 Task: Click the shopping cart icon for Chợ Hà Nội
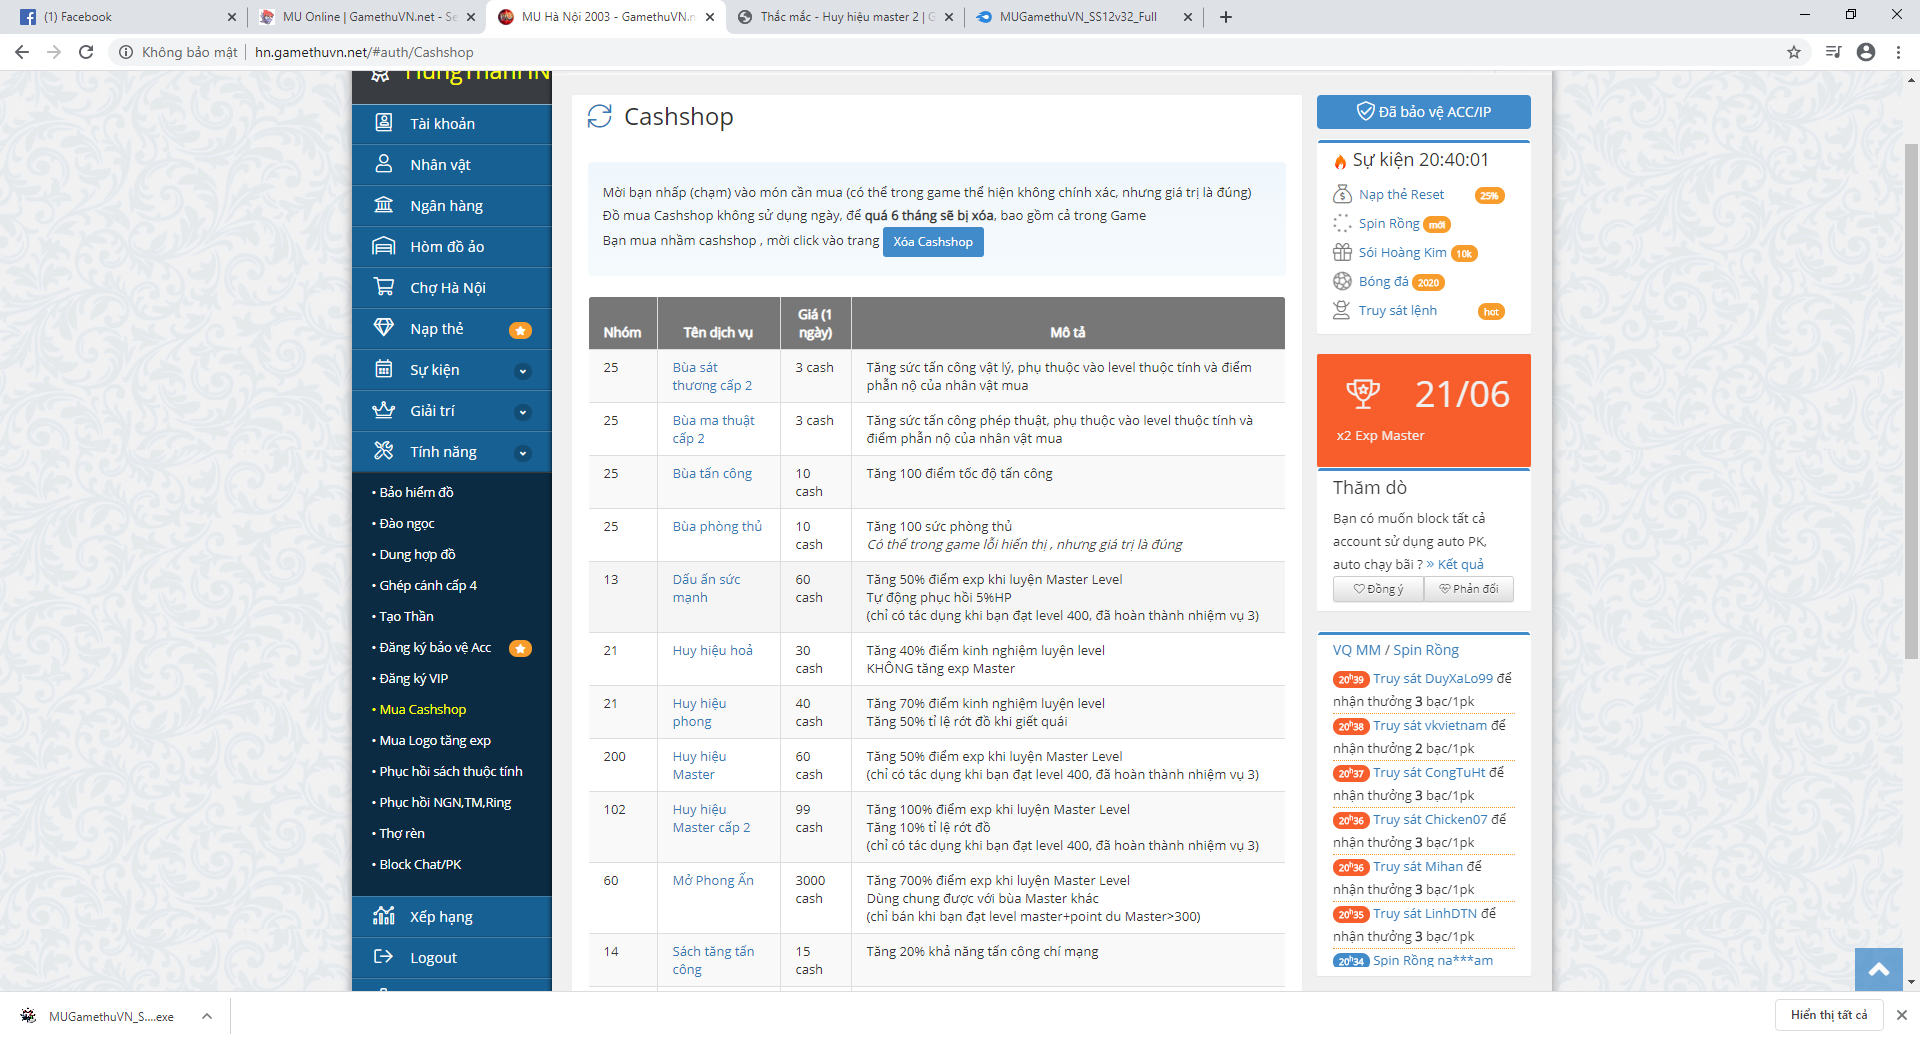pyautogui.click(x=383, y=287)
